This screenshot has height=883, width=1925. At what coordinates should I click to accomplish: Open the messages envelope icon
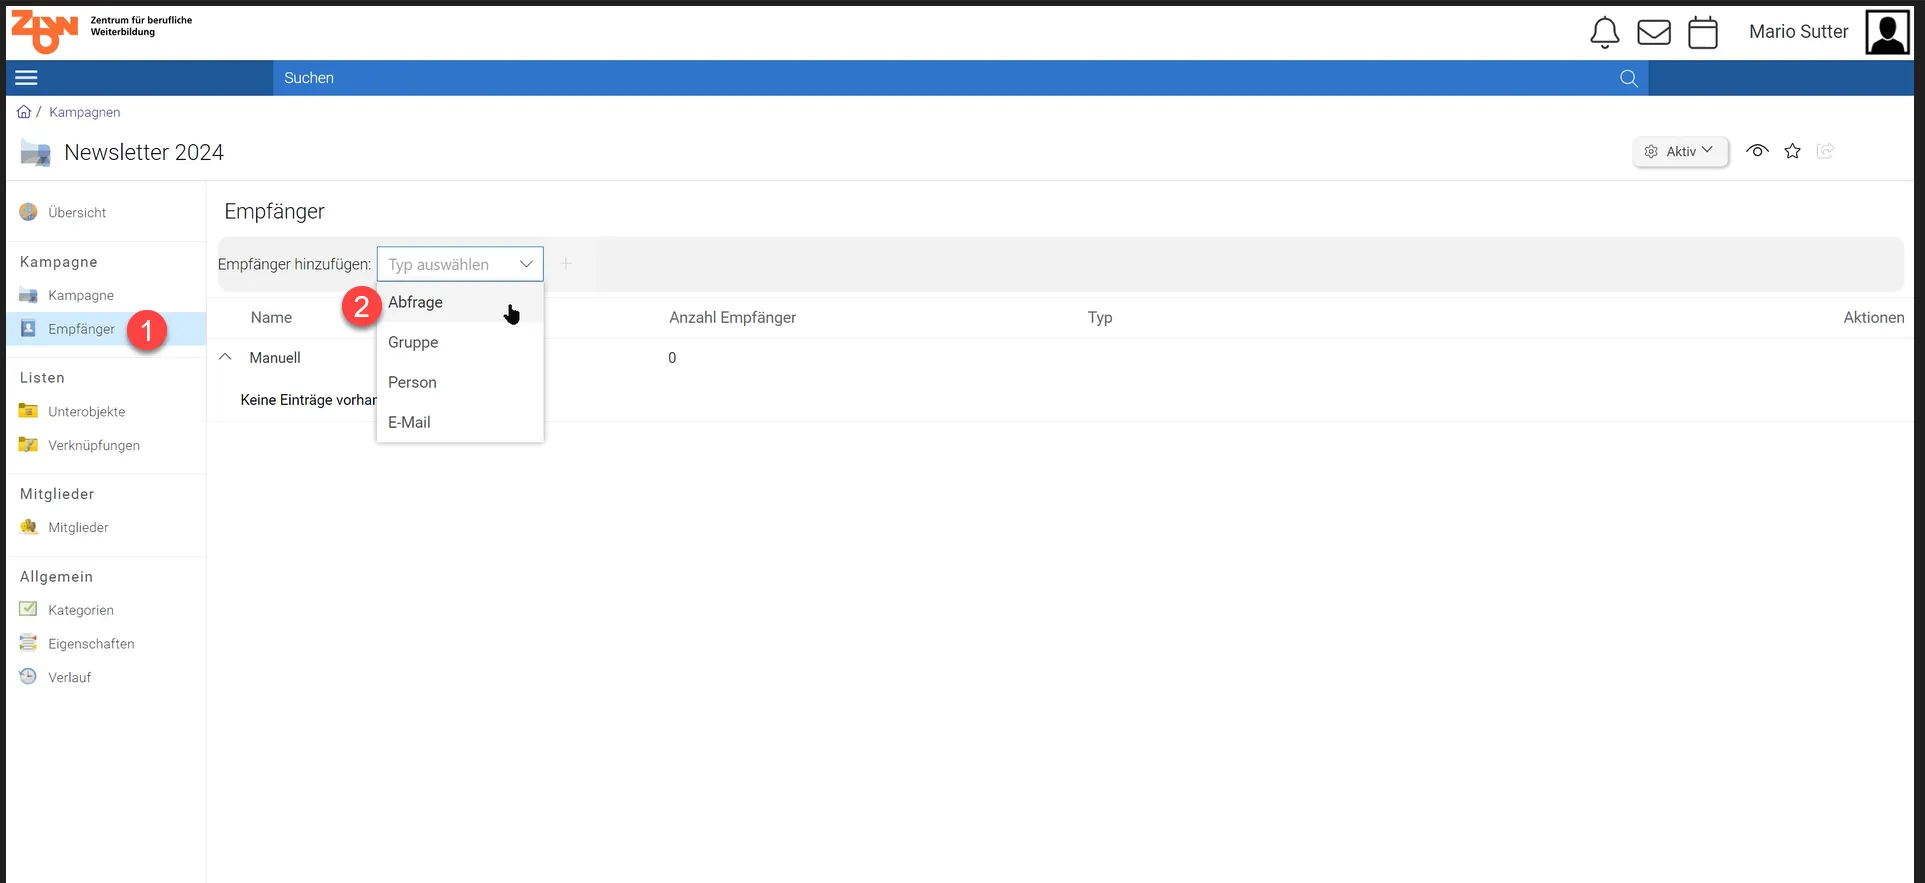[1654, 33]
